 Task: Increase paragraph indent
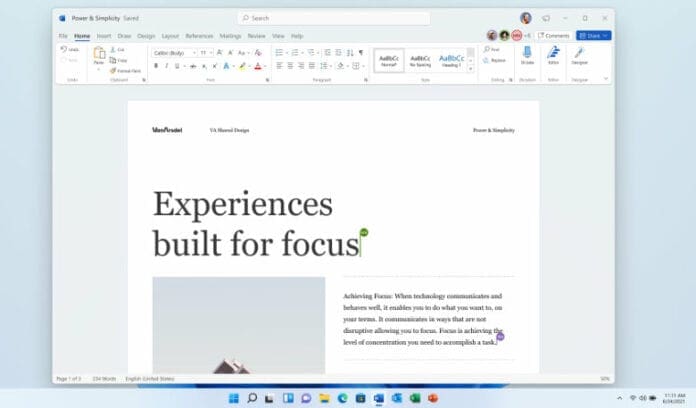[339, 53]
